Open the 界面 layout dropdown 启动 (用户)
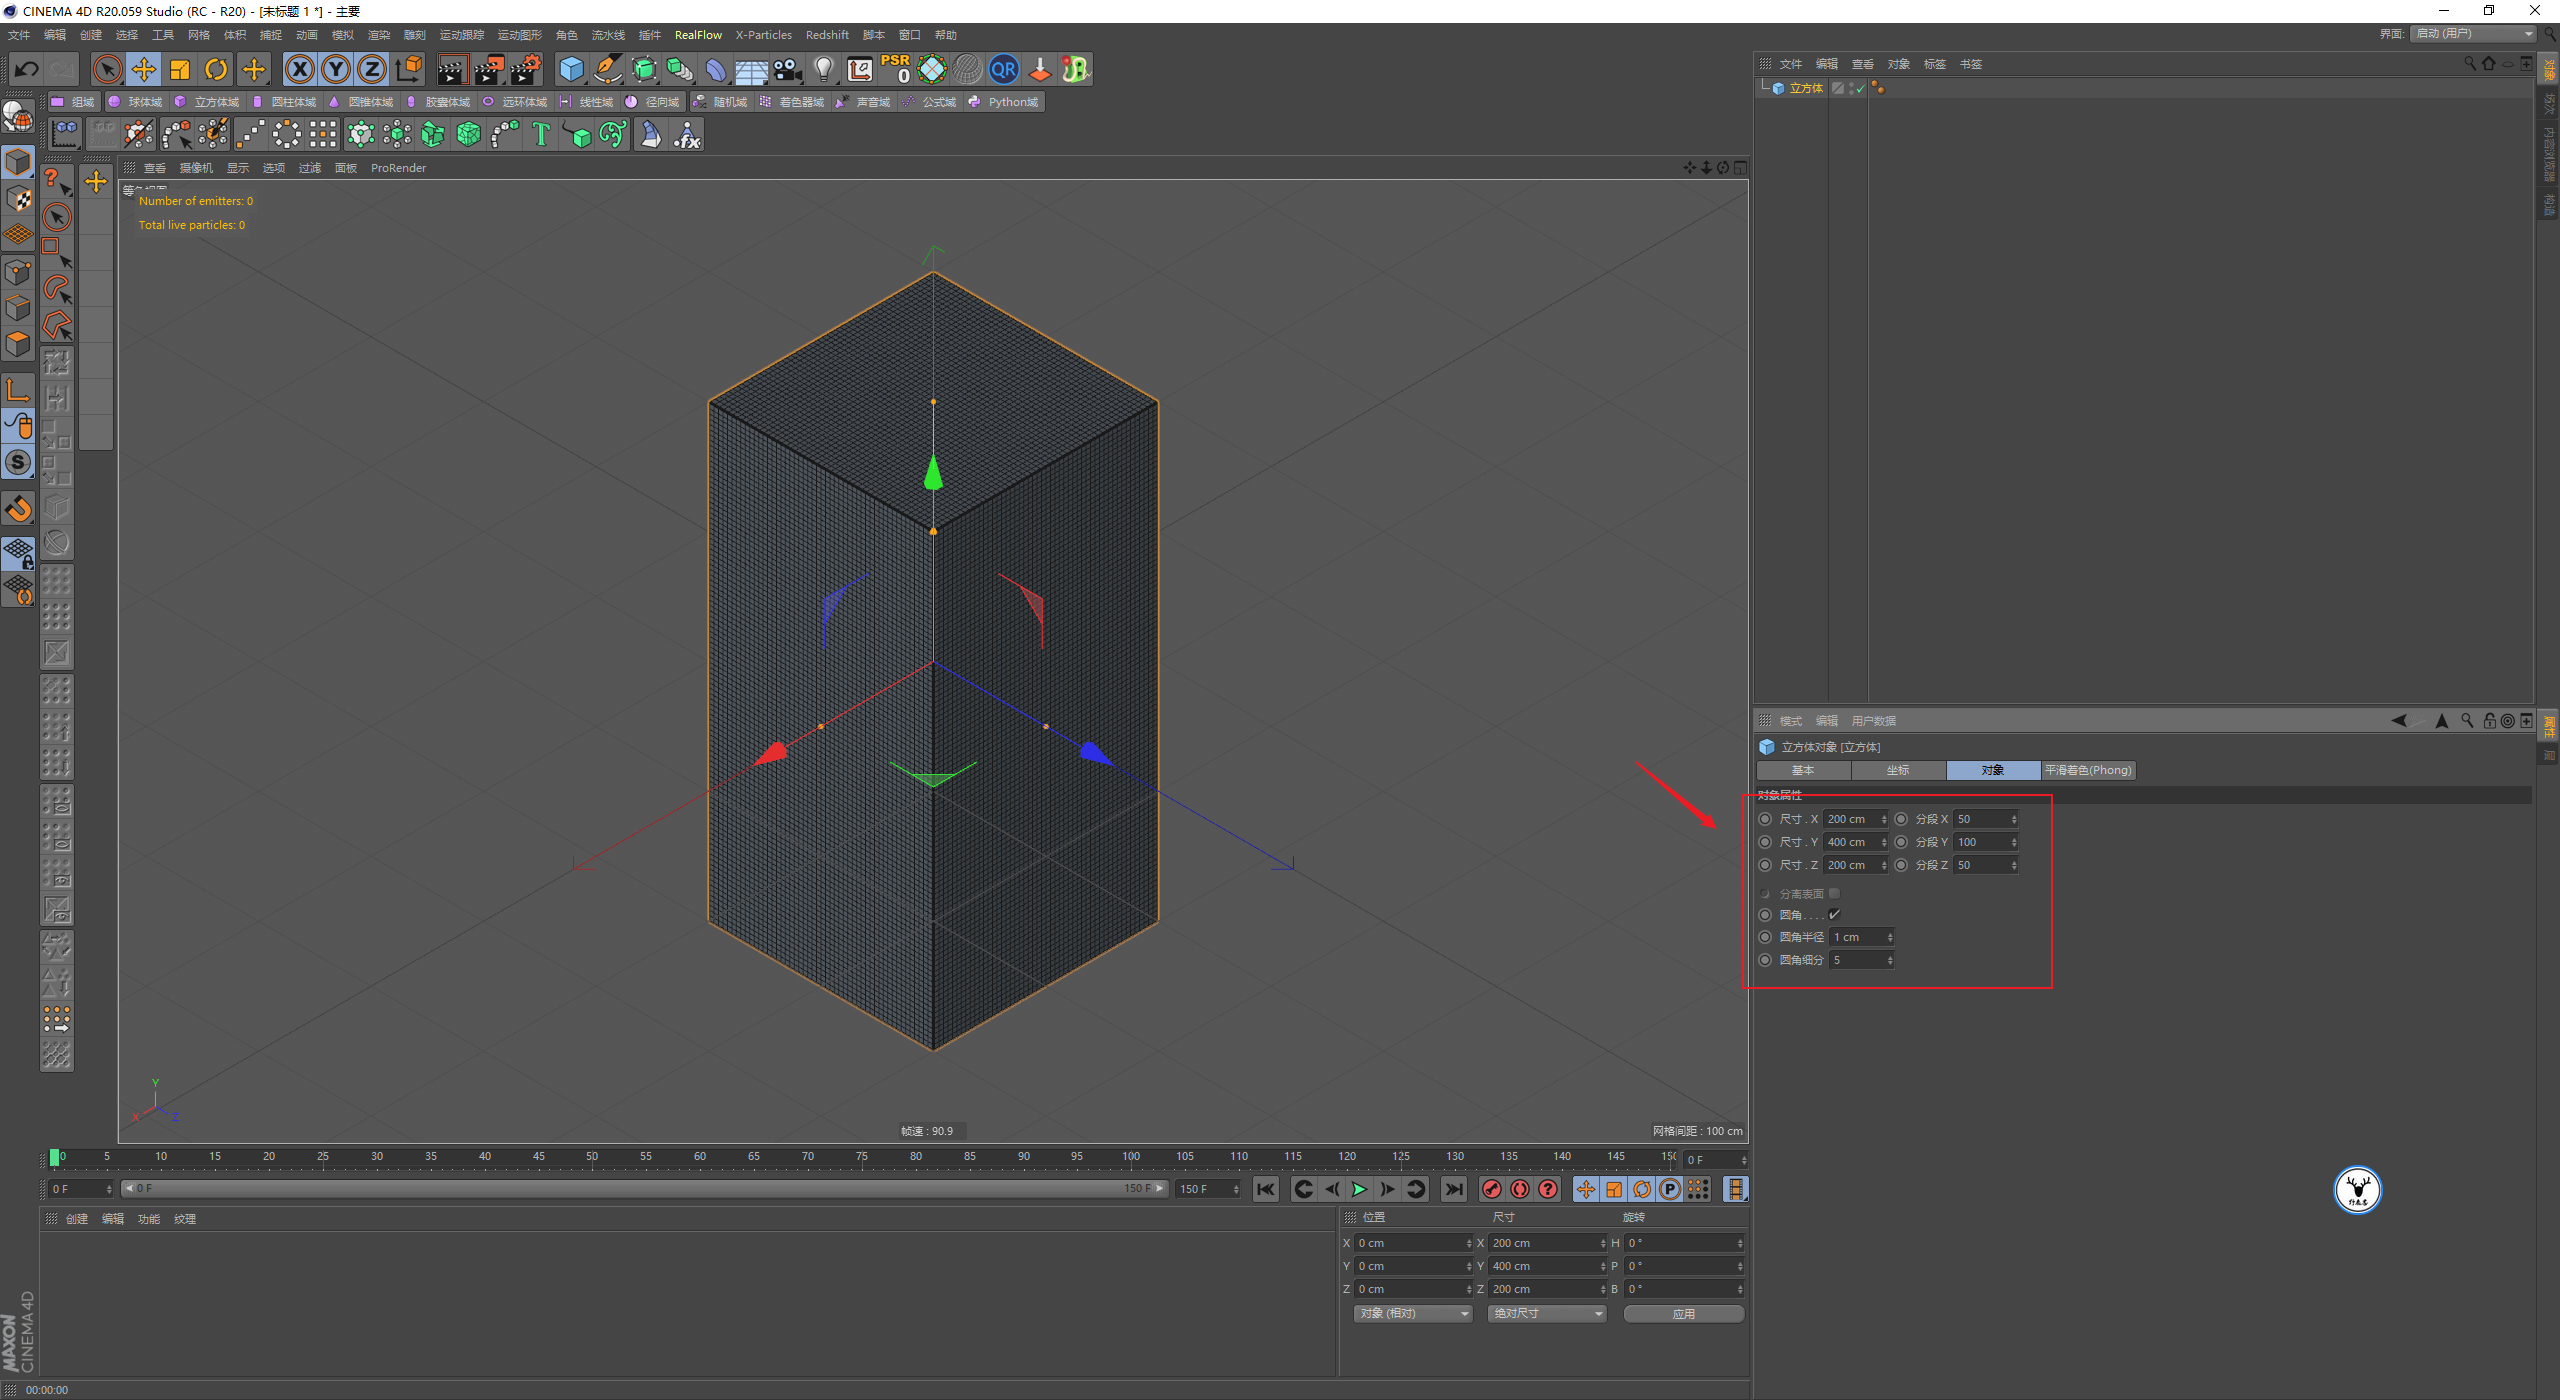 [2474, 34]
